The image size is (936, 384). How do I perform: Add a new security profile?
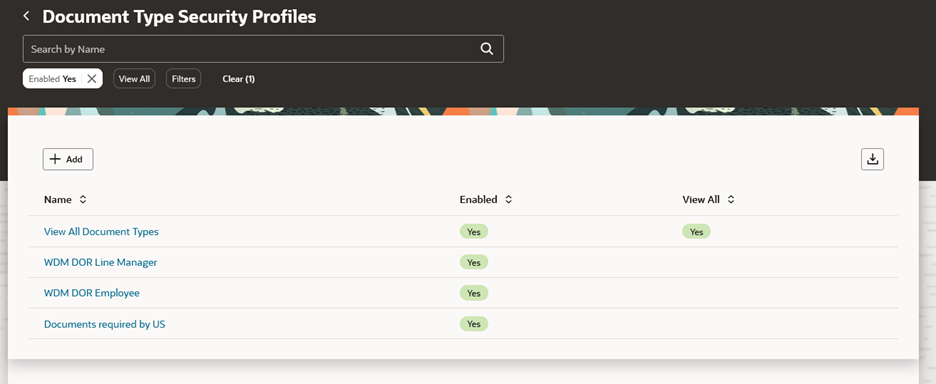pos(68,159)
